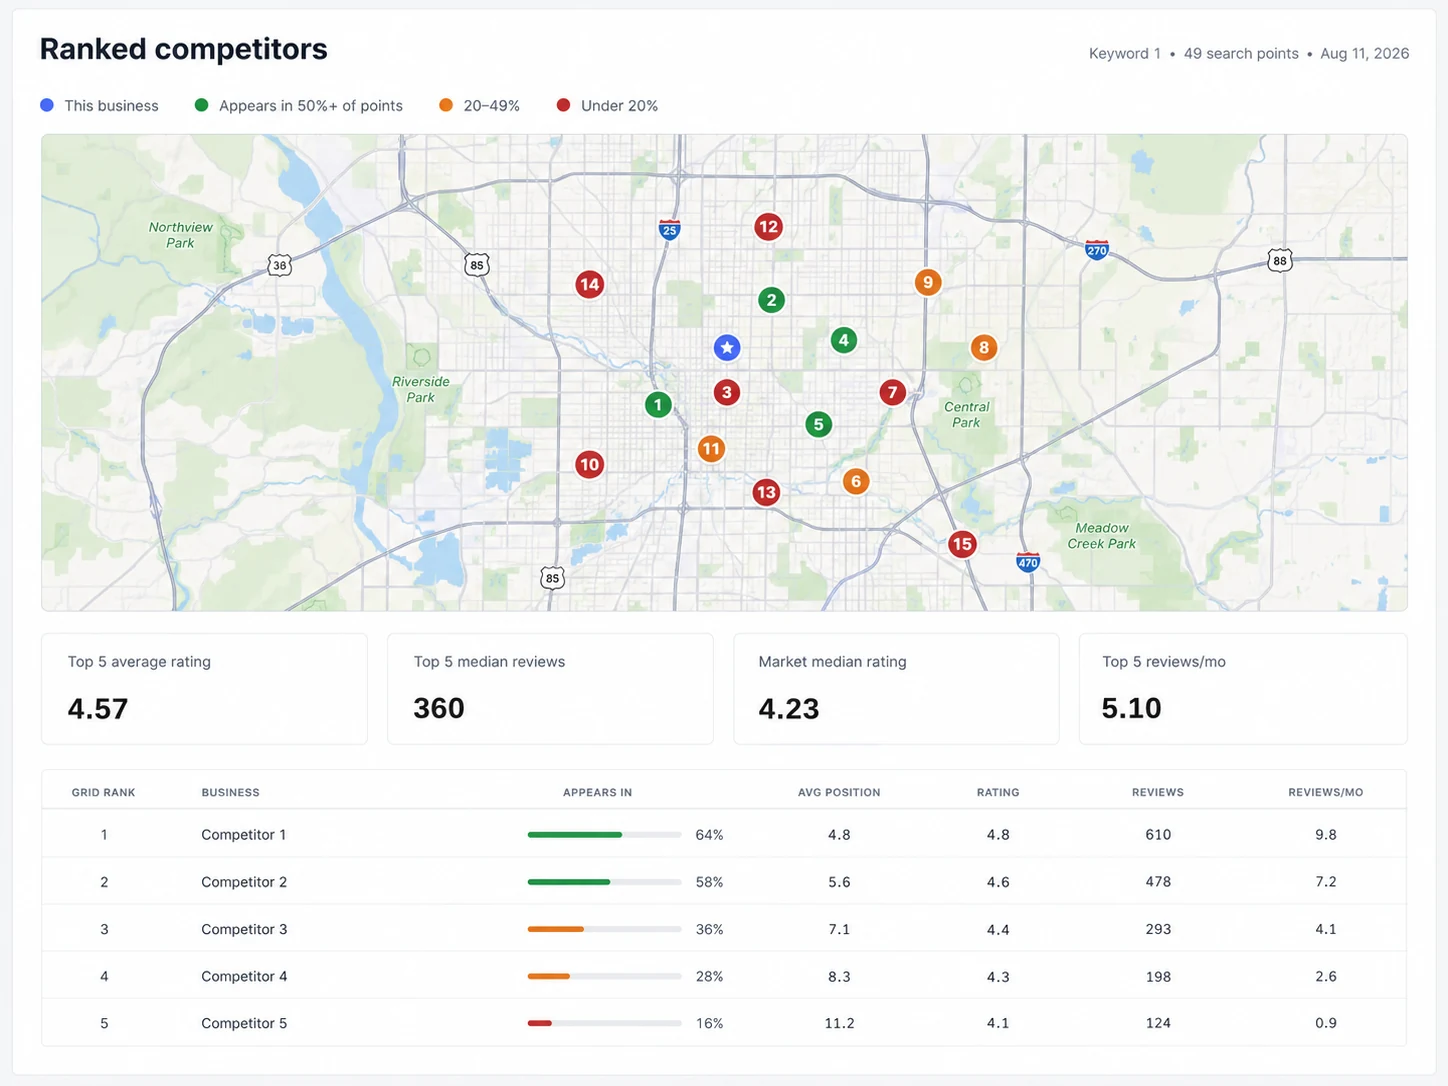Viewport: 1448px width, 1086px height.
Task: Click red map pin number 3
Action: point(727,392)
